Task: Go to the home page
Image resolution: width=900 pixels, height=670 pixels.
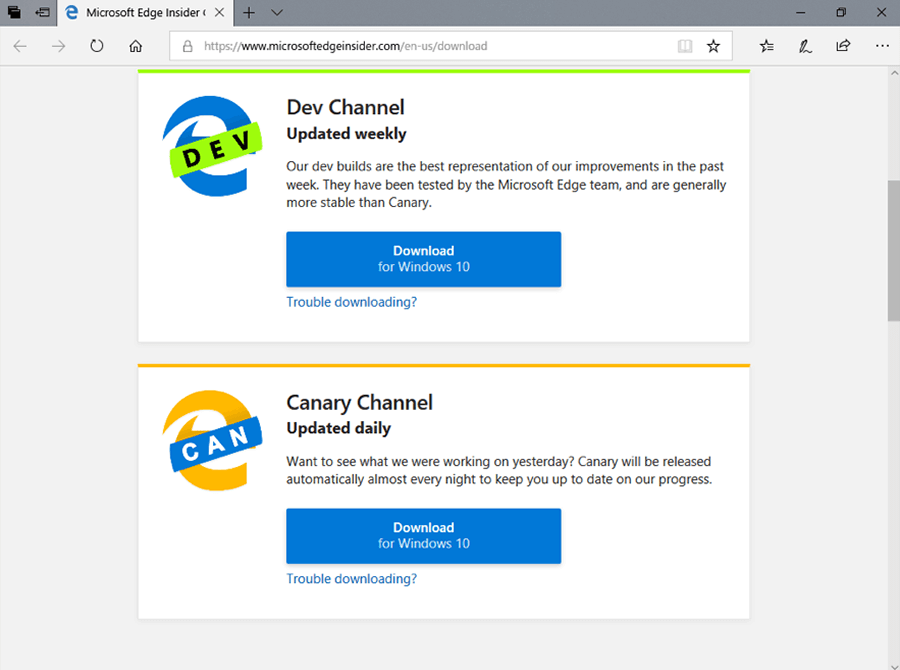Action: (x=135, y=46)
